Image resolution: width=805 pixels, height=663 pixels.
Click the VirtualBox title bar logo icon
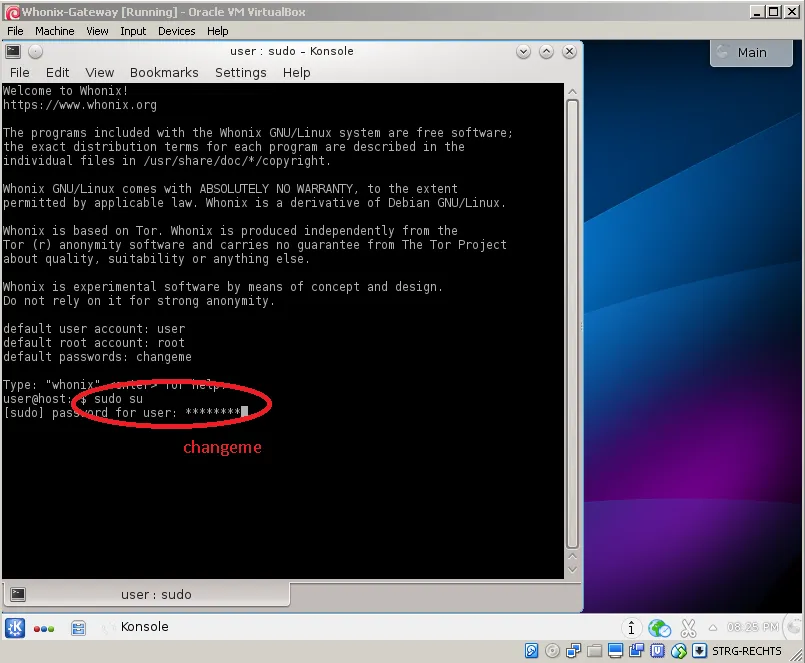pyautogui.click(x=12, y=12)
